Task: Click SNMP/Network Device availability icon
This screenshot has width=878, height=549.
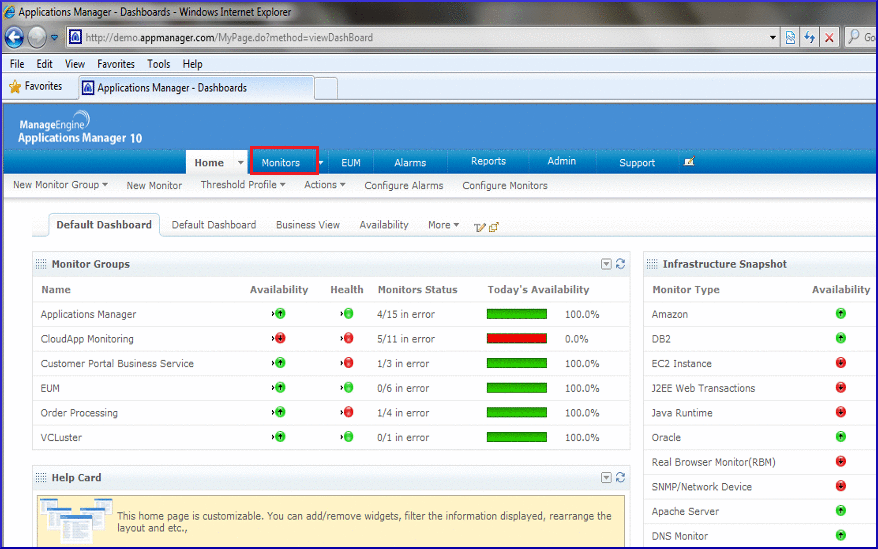Action: 840,486
